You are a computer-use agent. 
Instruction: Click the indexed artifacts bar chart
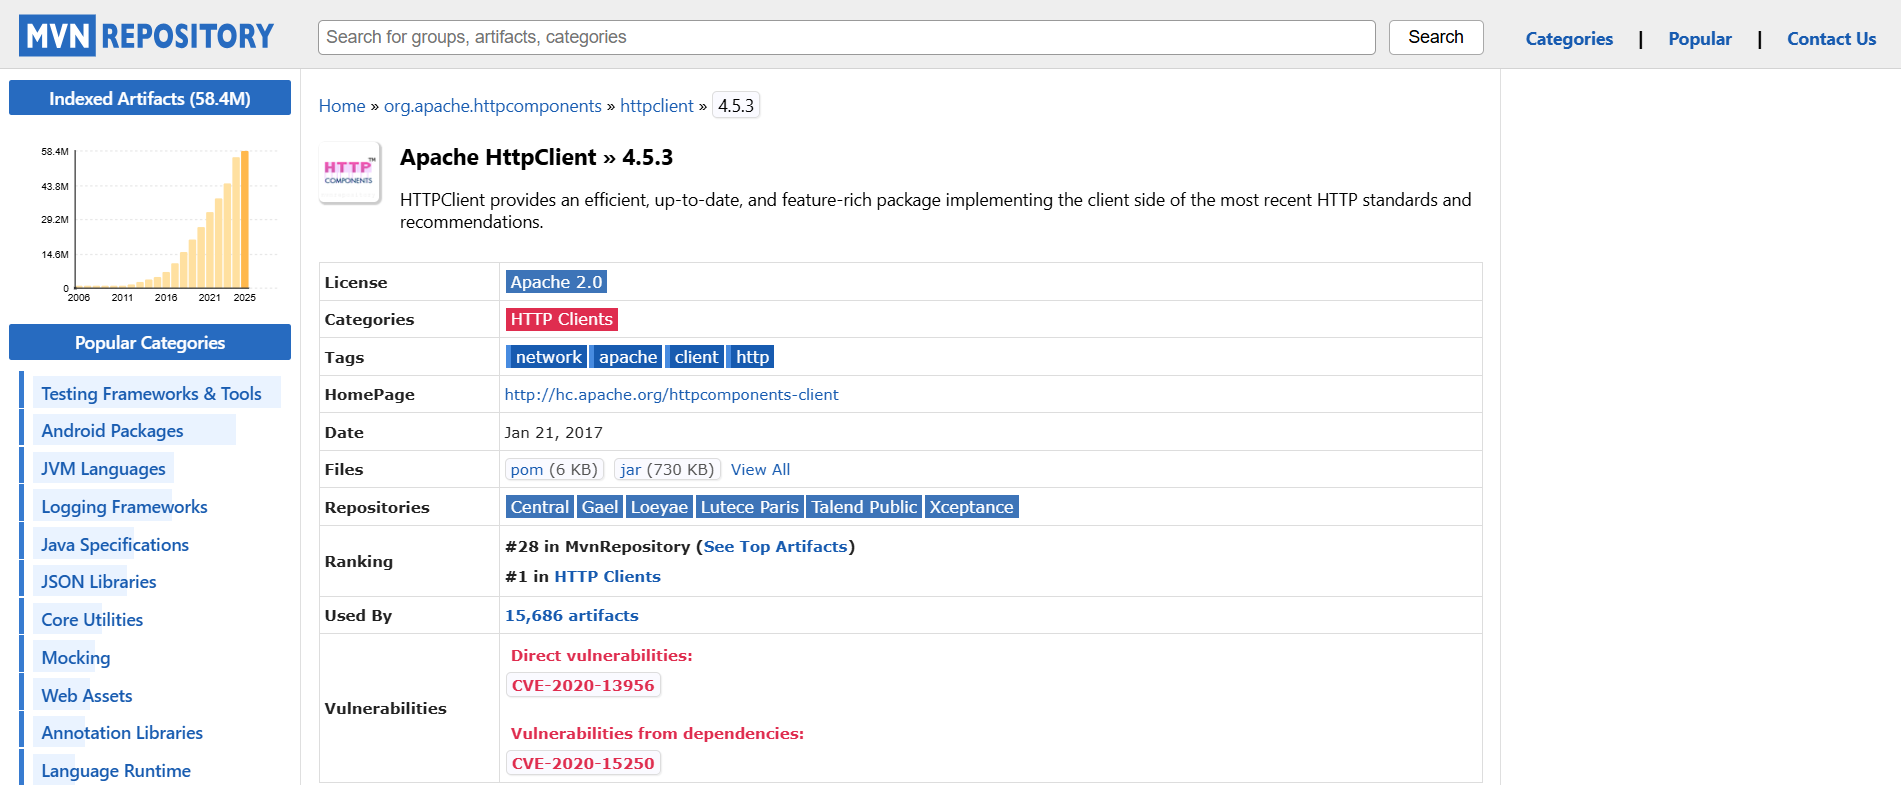pos(150,222)
